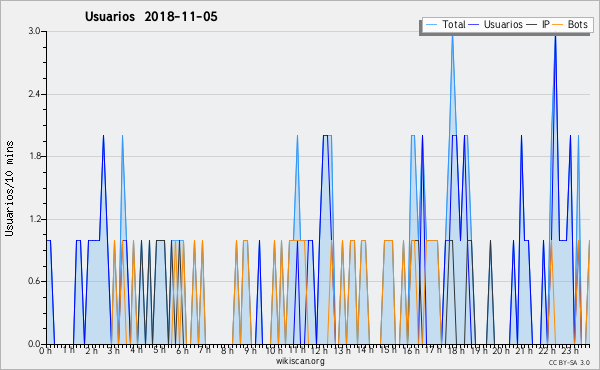Image resolution: width=600 pixels, height=370 pixels.
Task: Click the y-axis label 'Usuarios/10 mins'
Action: click(x=9, y=189)
